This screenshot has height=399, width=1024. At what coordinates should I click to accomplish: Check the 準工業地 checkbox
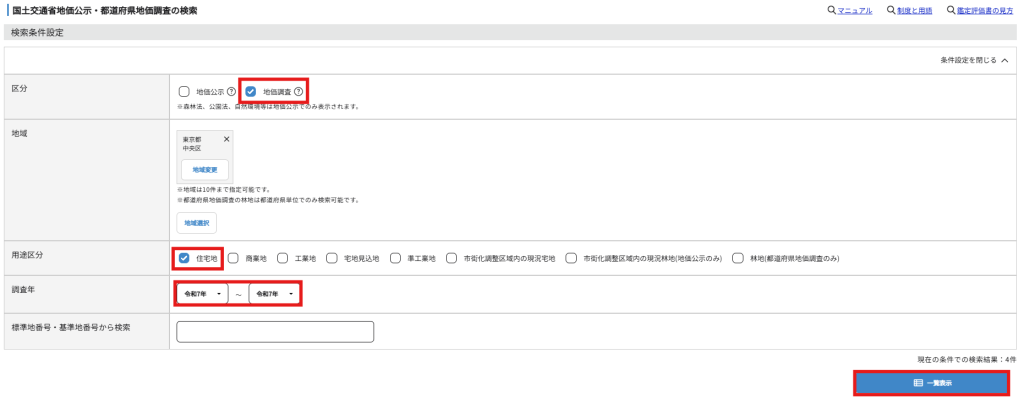tap(395, 258)
